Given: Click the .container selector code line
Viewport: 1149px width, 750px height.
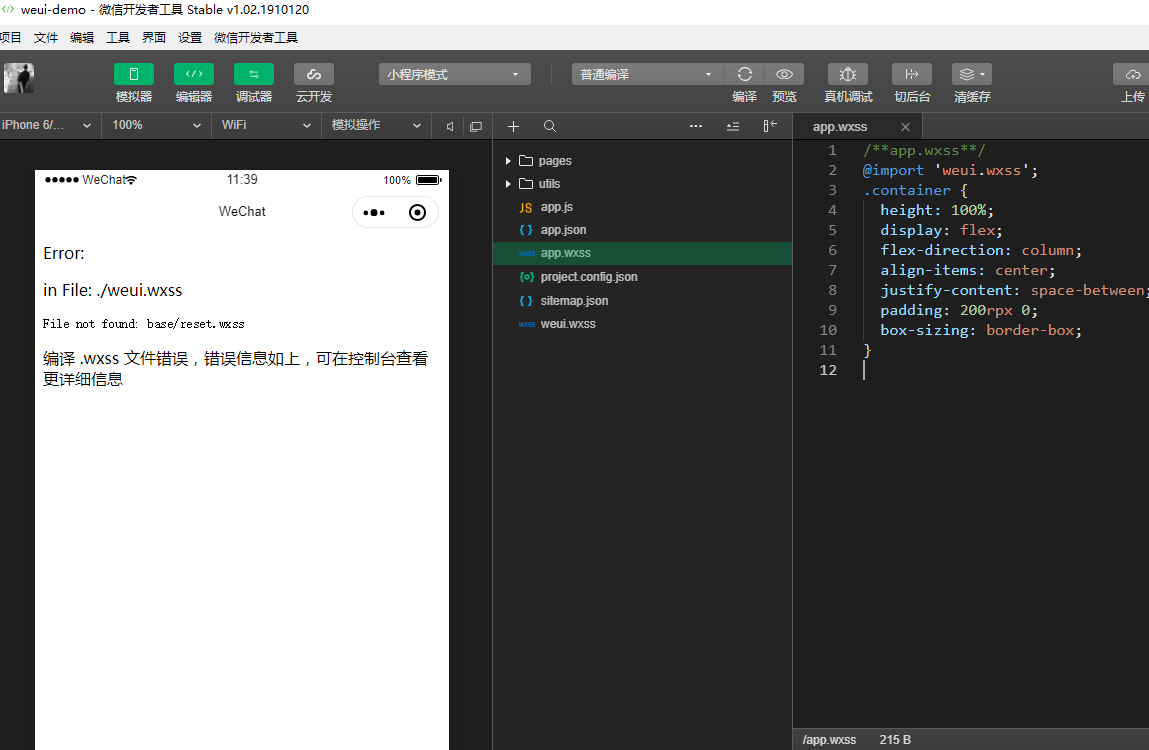Looking at the screenshot, I should coord(915,190).
